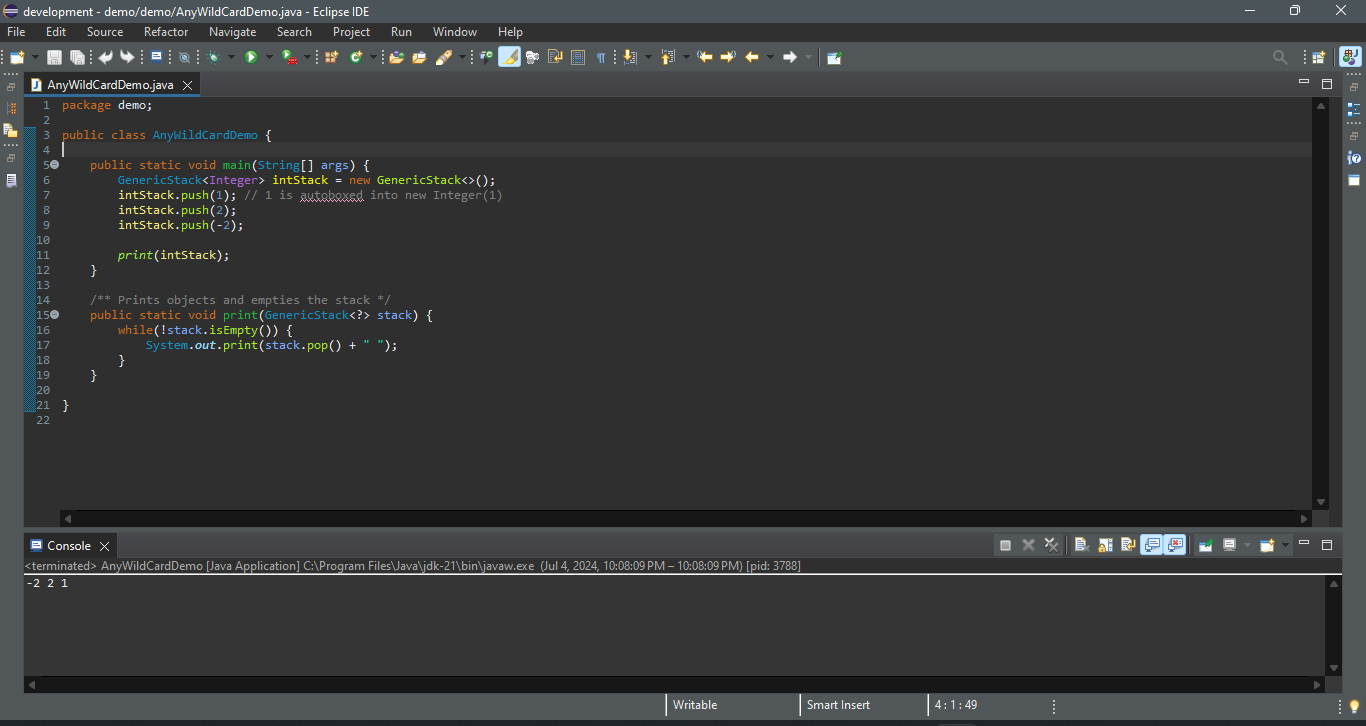Viewport: 1366px width, 726px height.
Task: Click the New Java Package icon
Action: 332,58
